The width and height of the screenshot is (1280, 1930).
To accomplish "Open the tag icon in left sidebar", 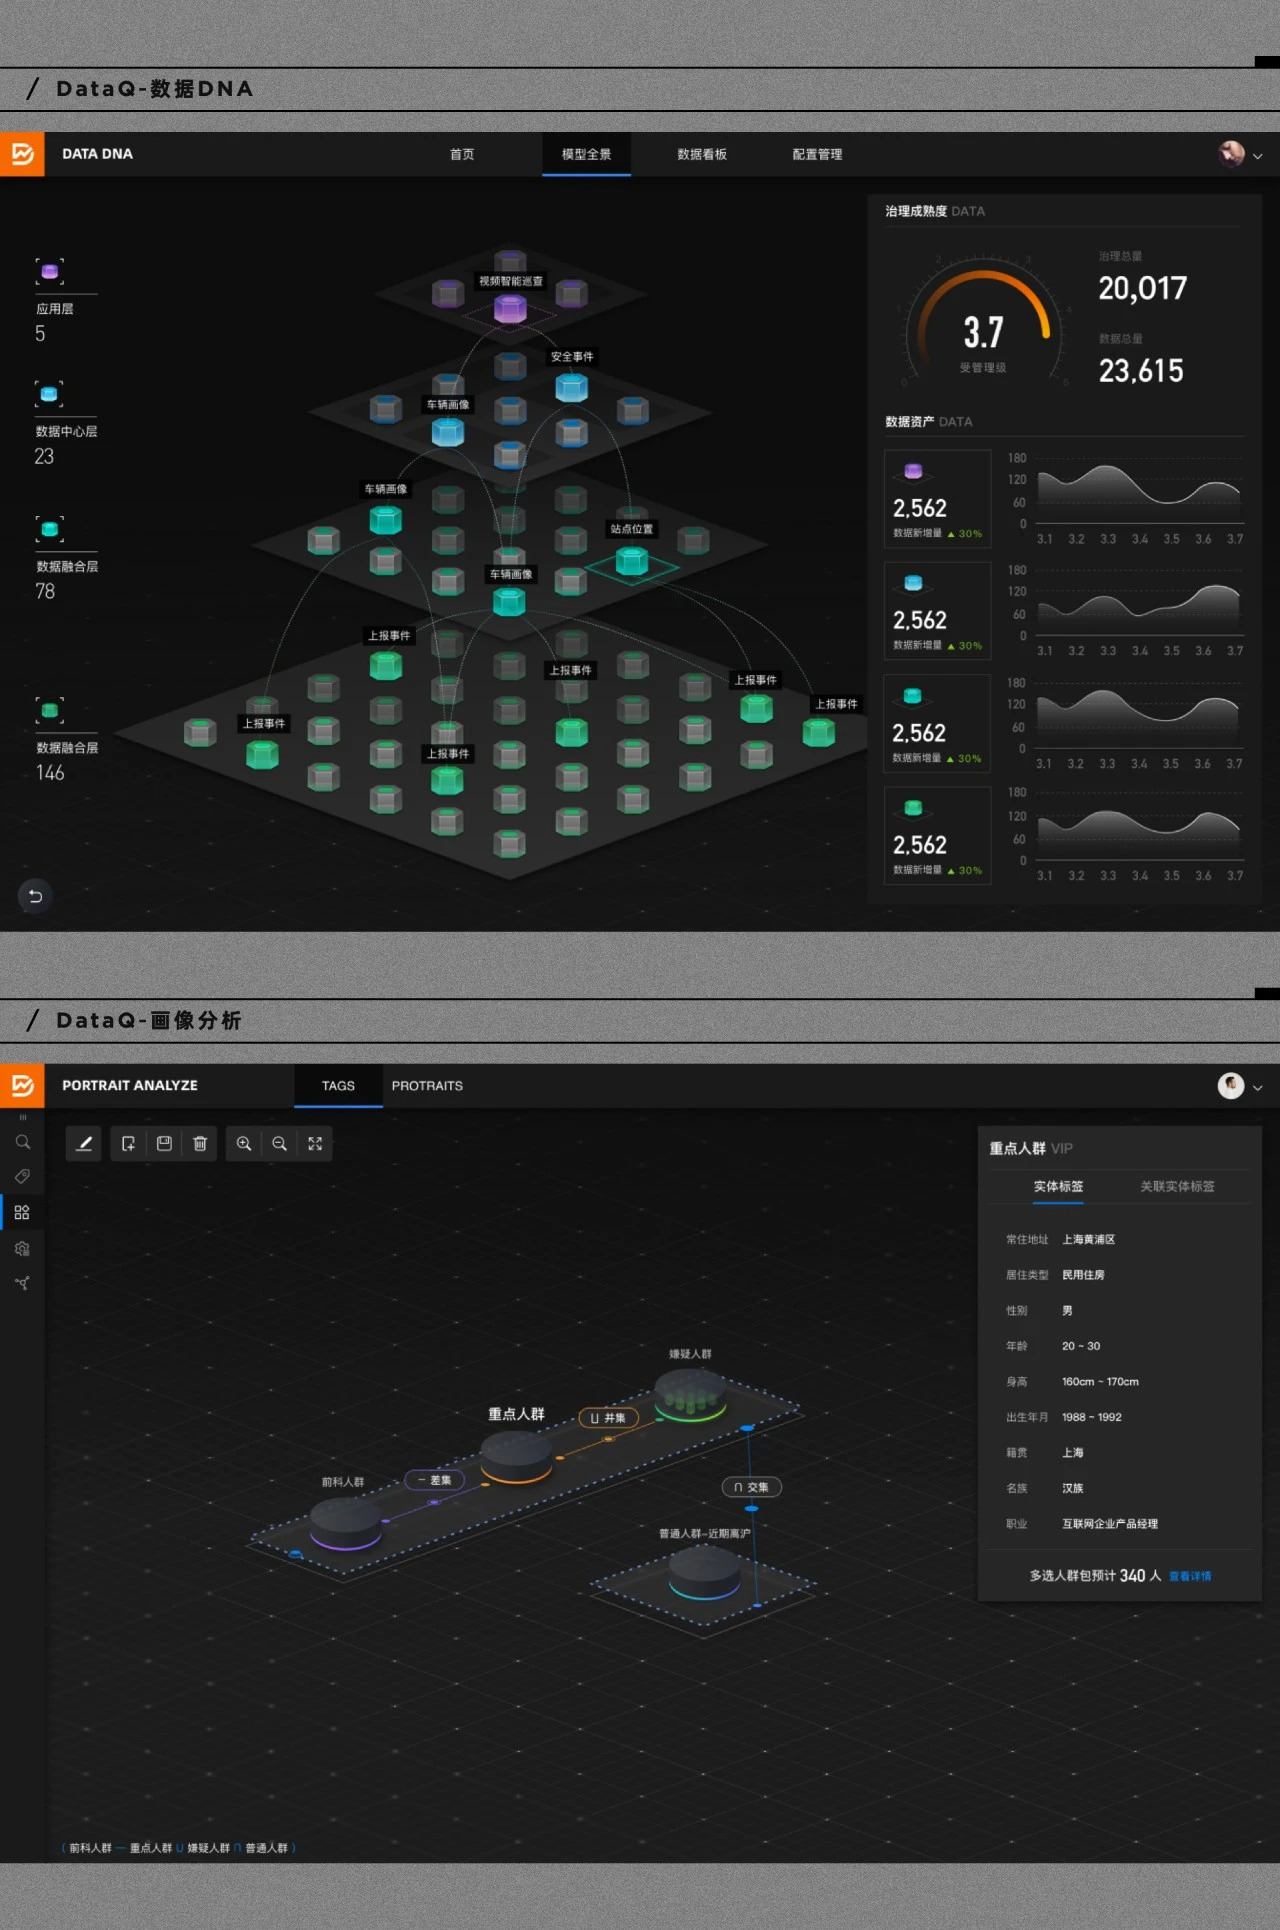I will (22, 1177).
